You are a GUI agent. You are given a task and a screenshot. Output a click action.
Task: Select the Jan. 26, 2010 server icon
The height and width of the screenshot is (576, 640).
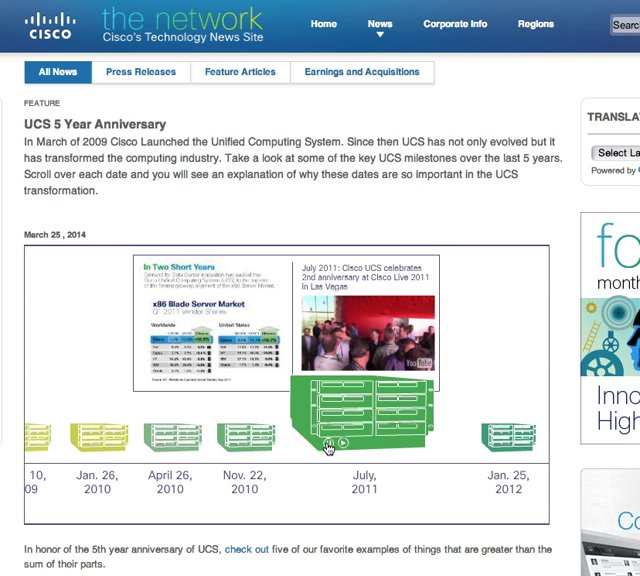point(99,437)
